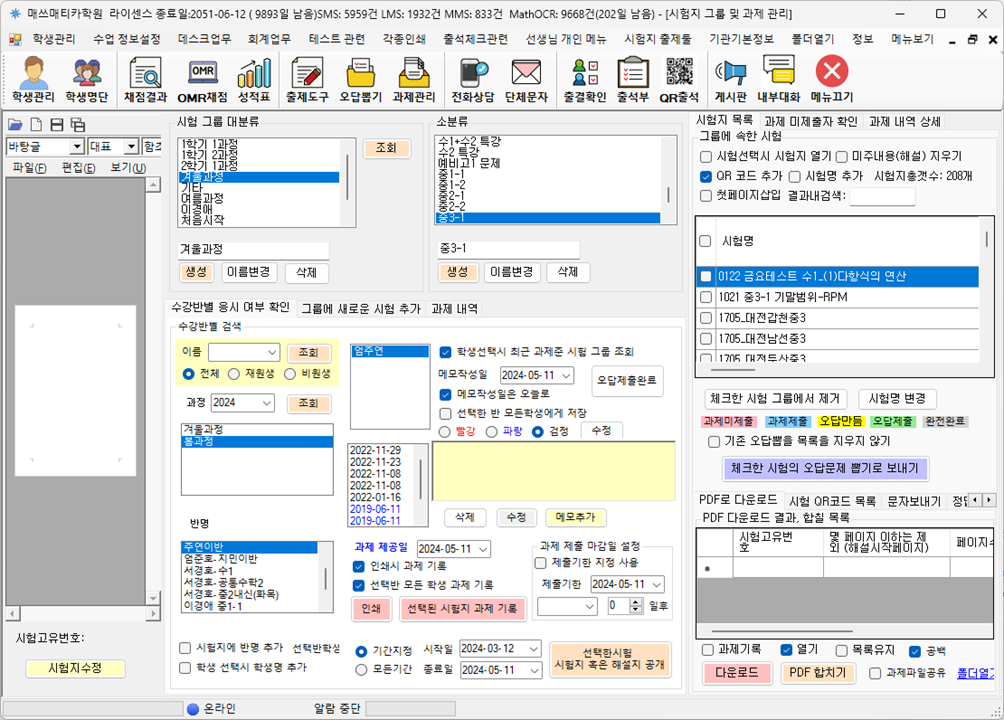The image size is (1004, 720).
Task: Open the 과제 제공일 date dropdown
Action: 484,549
